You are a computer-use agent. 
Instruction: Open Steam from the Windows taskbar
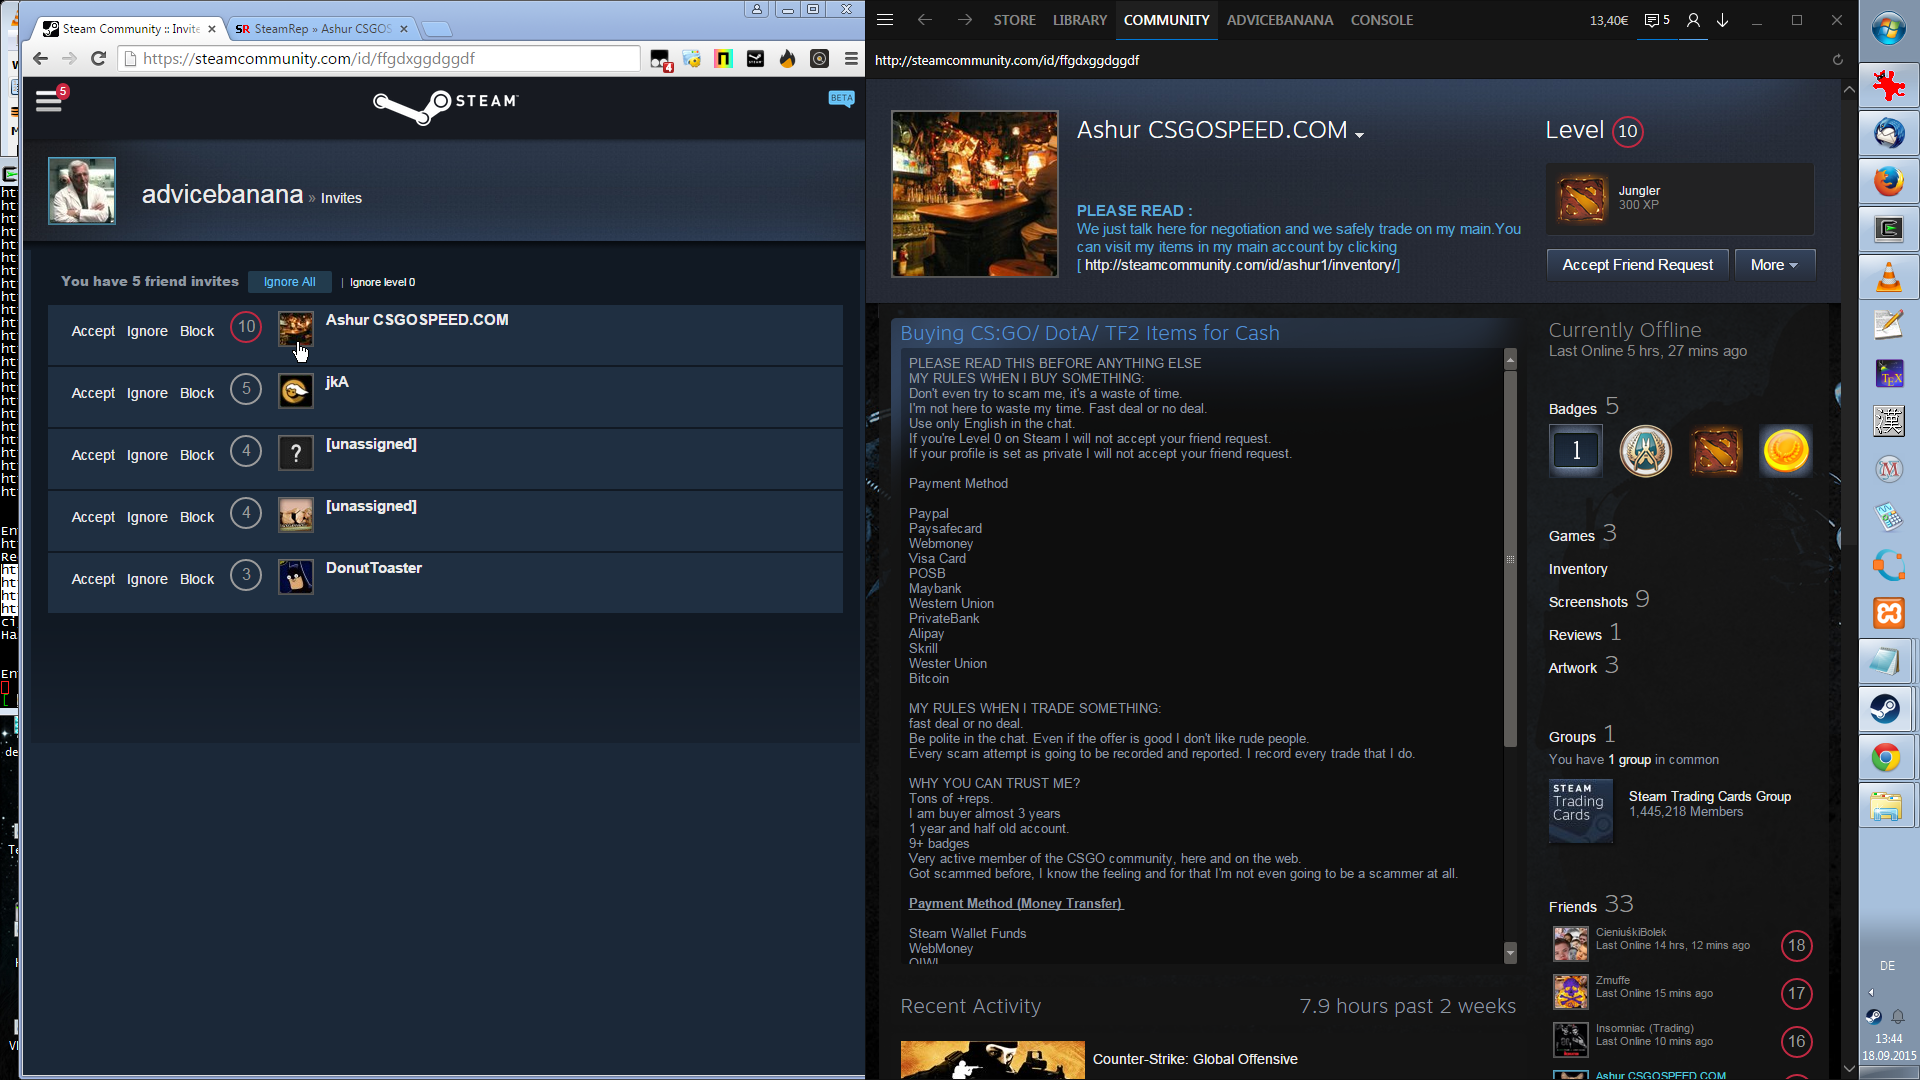(x=1888, y=709)
